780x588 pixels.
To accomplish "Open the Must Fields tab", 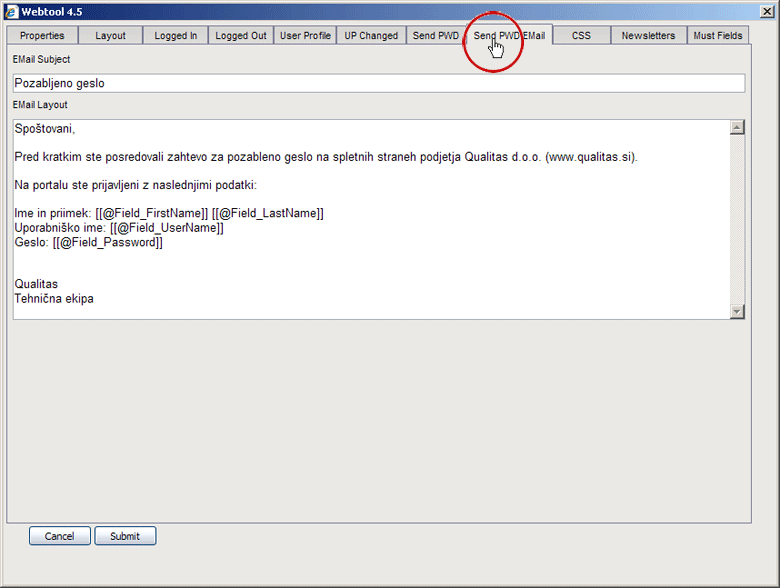I will click(x=718, y=35).
